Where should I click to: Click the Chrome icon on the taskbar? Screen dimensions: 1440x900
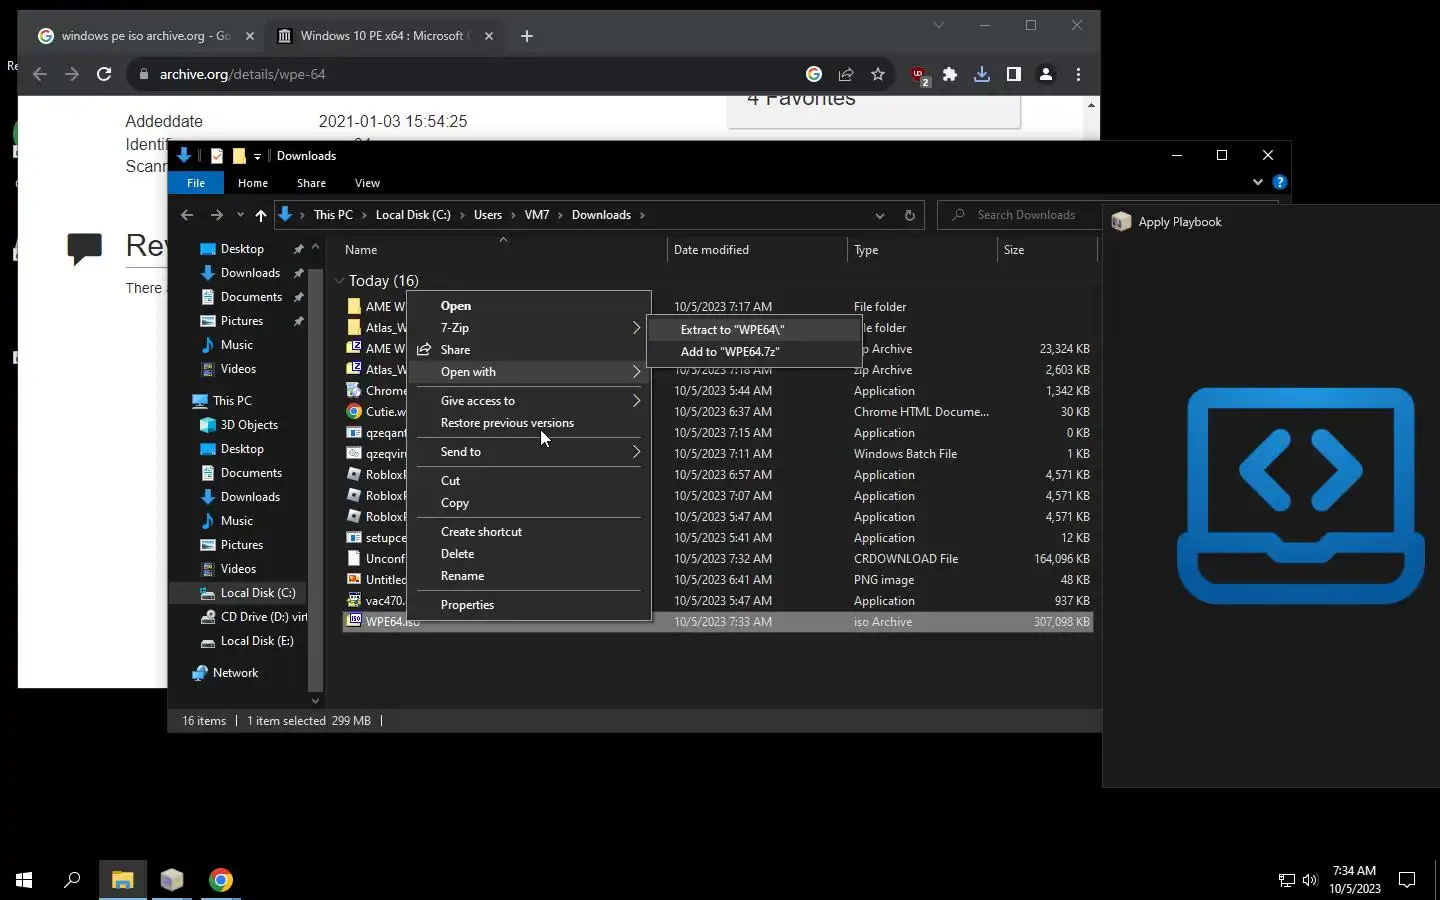point(221,880)
